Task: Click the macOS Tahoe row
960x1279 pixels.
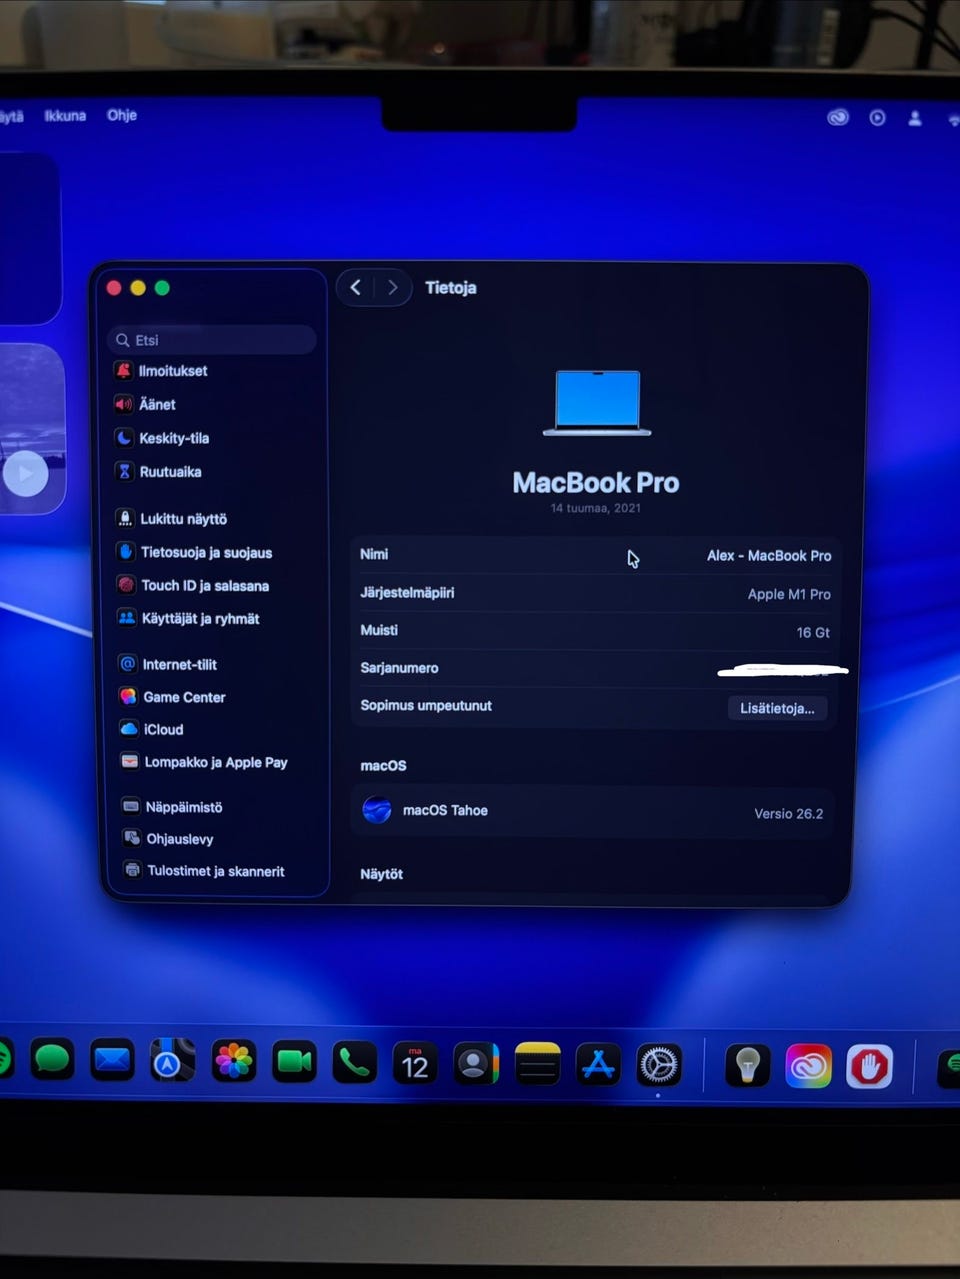Action: (594, 811)
